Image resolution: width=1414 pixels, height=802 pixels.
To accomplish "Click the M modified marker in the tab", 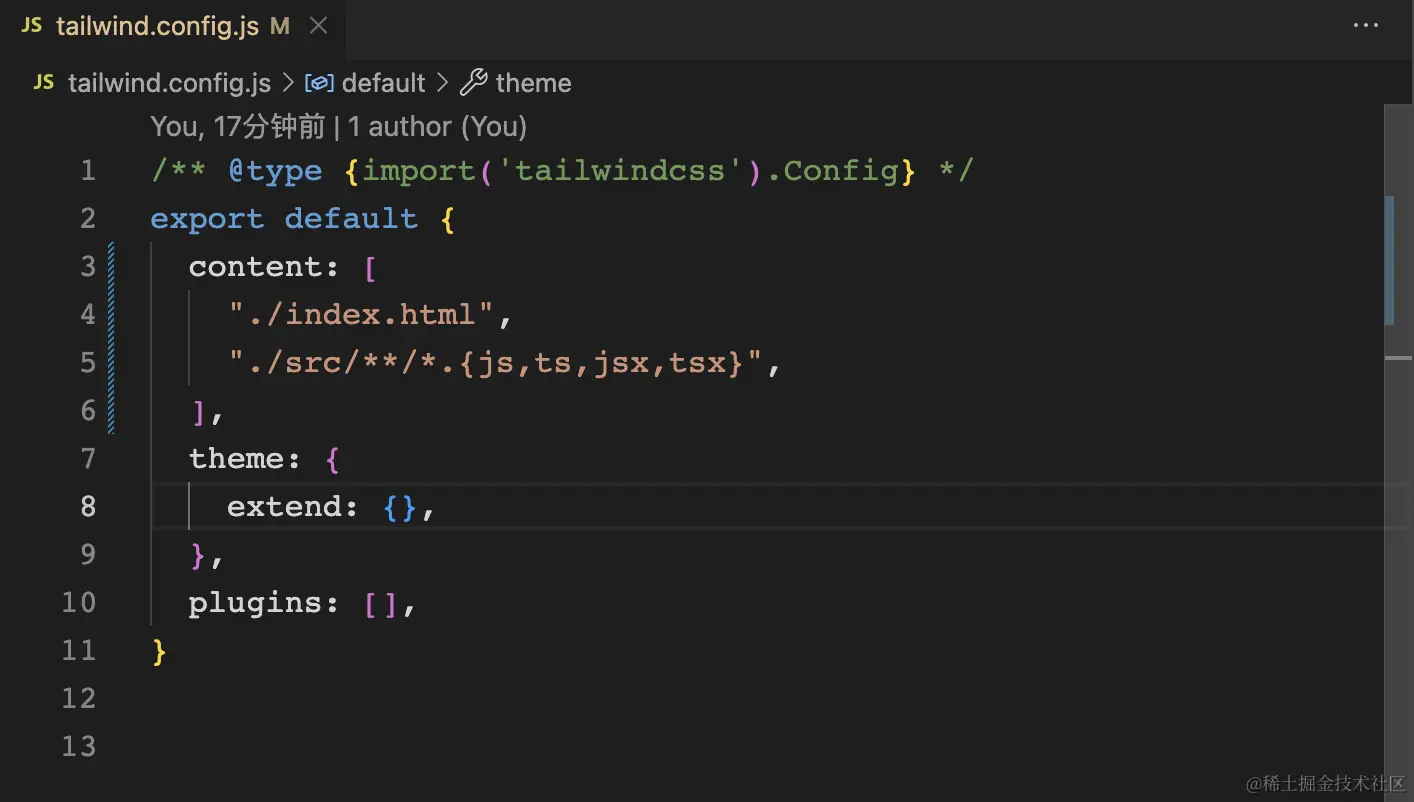I will tap(280, 27).
